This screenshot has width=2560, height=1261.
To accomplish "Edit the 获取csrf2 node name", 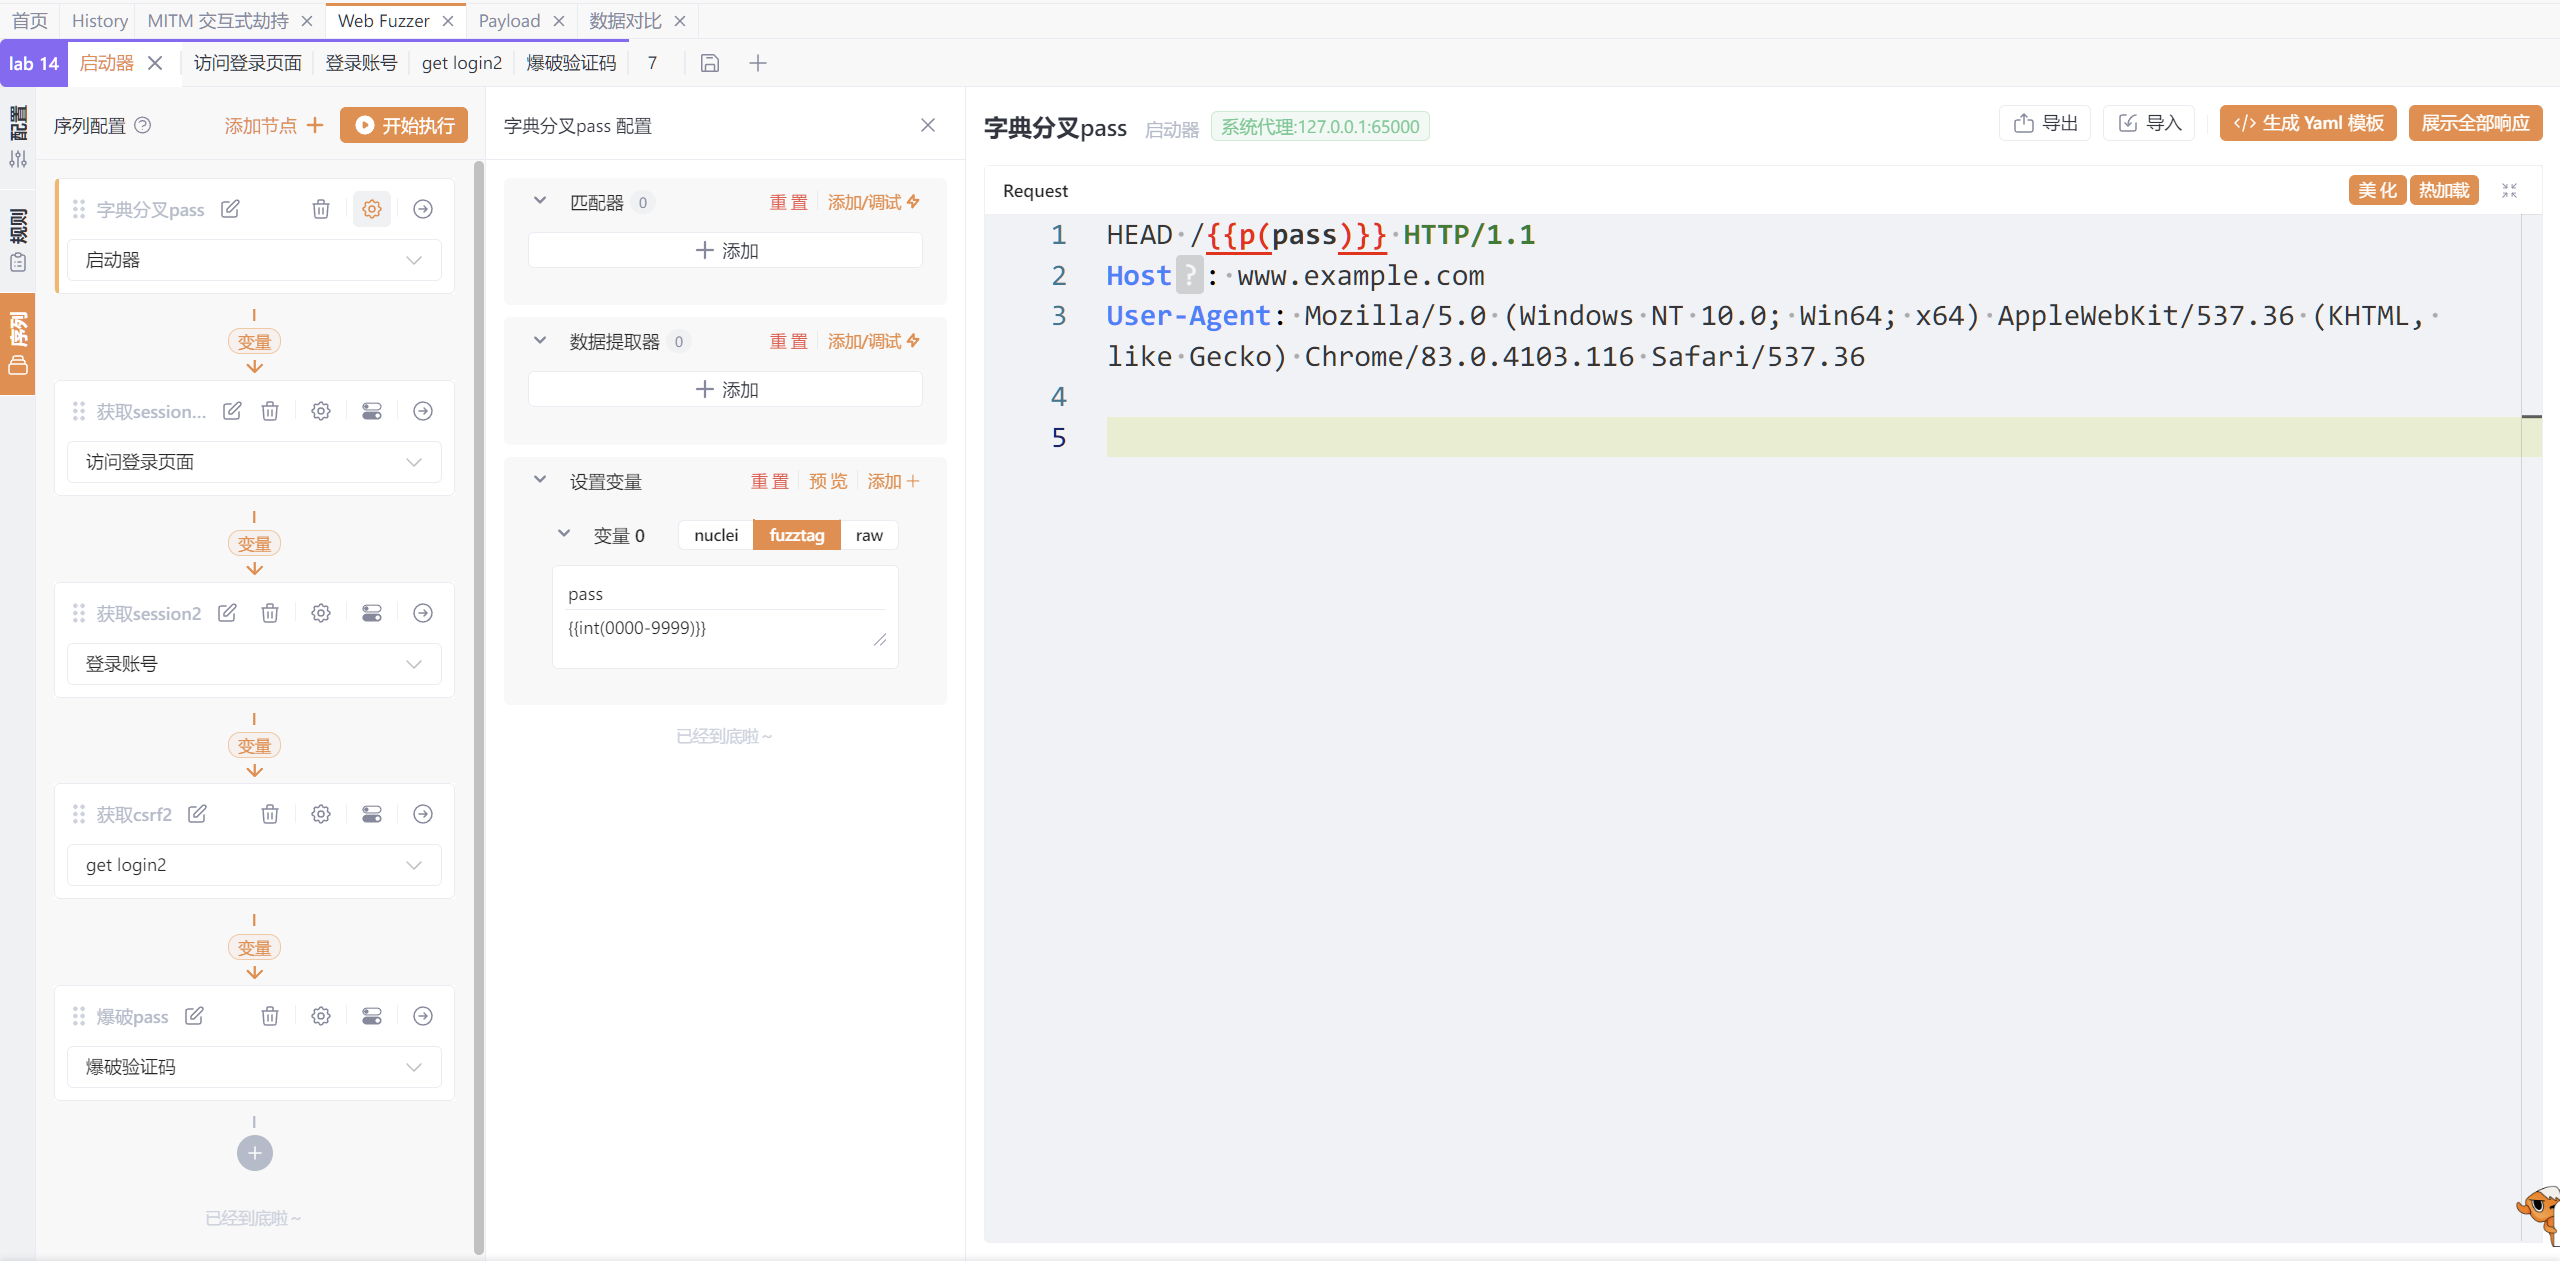I will pyautogui.click(x=197, y=814).
